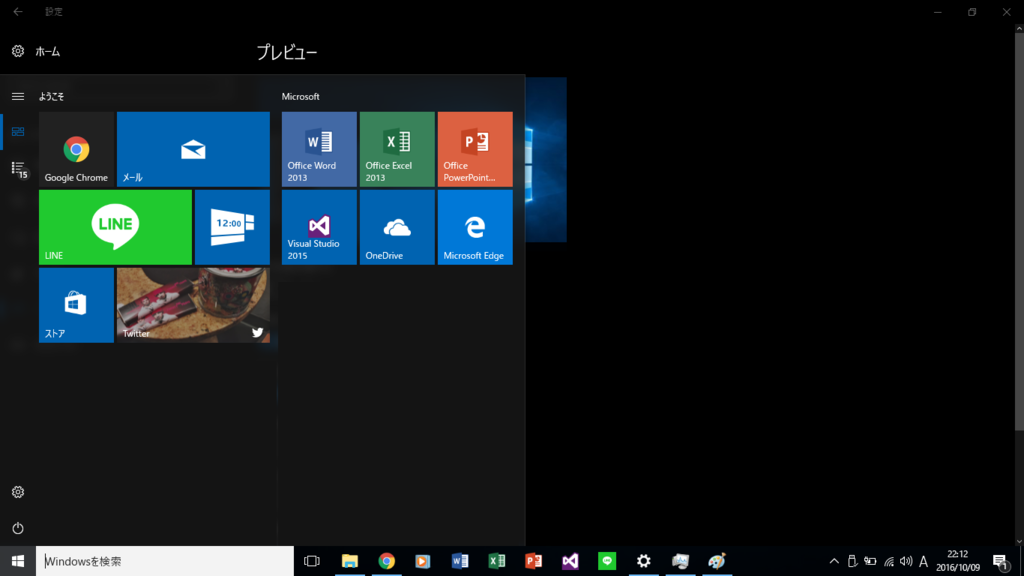Open the Google Chrome tile
The height and width of the screenshot is (576, 1024).
pos(76,149)
